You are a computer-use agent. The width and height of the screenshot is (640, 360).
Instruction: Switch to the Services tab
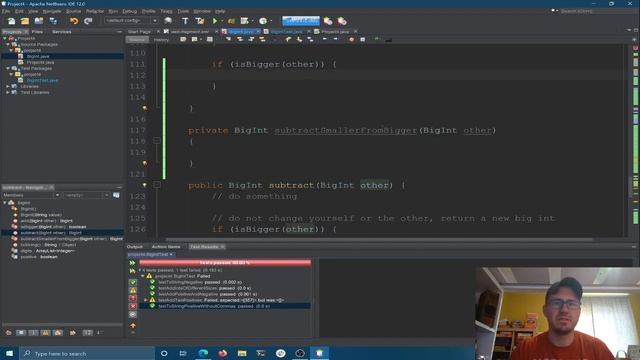(x=62, y=31)
